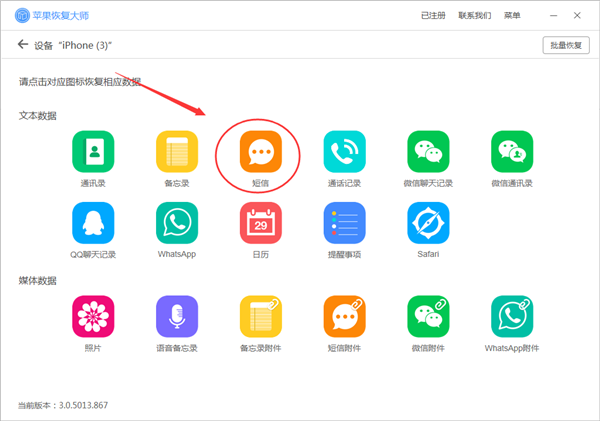Click 短信附件 message attachments icon
The width and height of the screenshot is (600, 421).
344,317
